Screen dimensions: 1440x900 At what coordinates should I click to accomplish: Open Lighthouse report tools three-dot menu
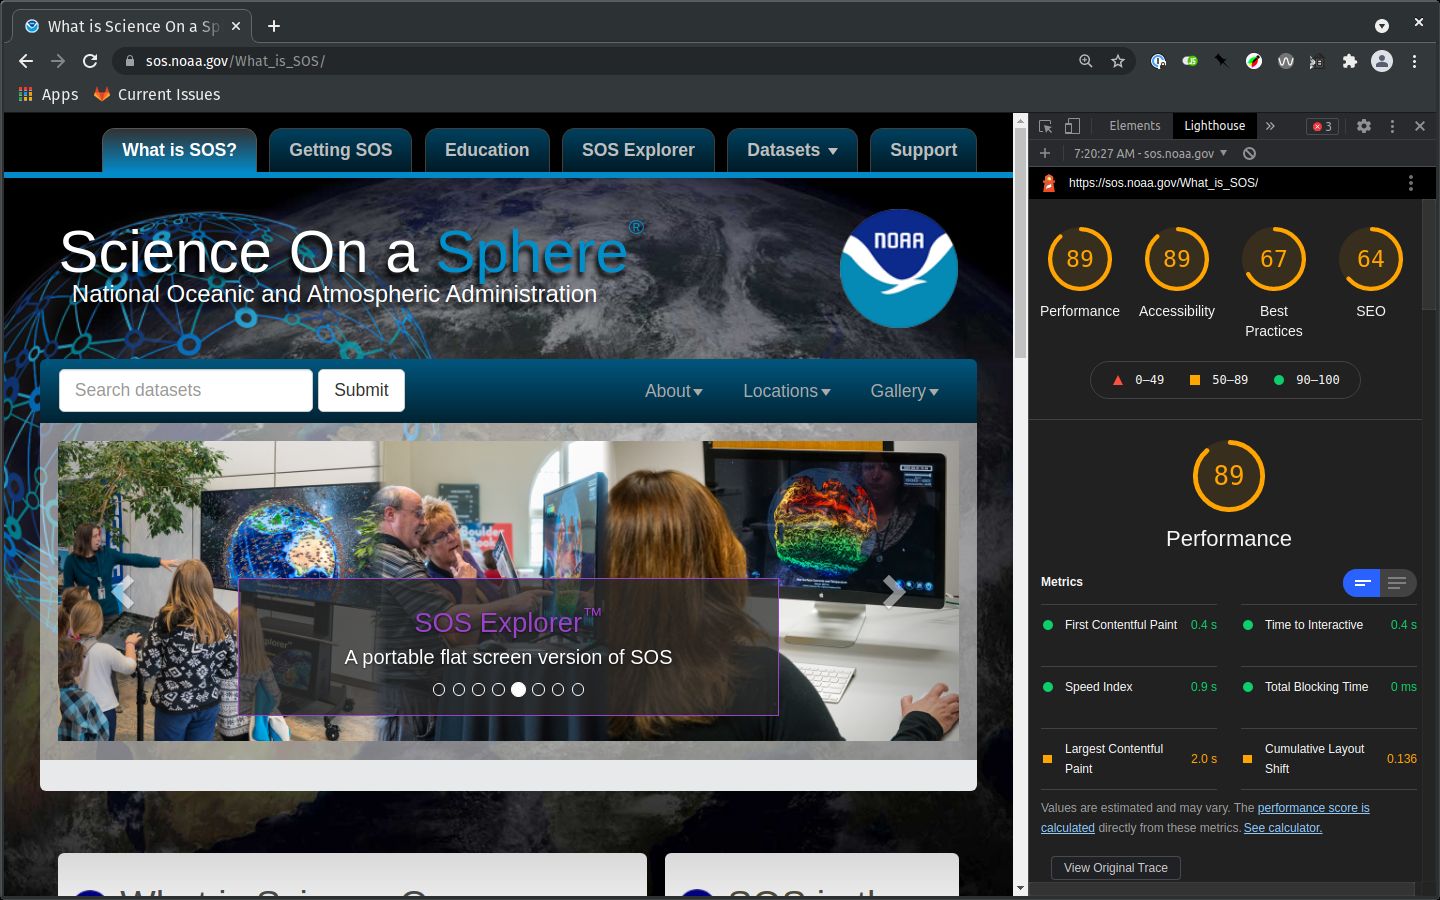point(1411,183)
